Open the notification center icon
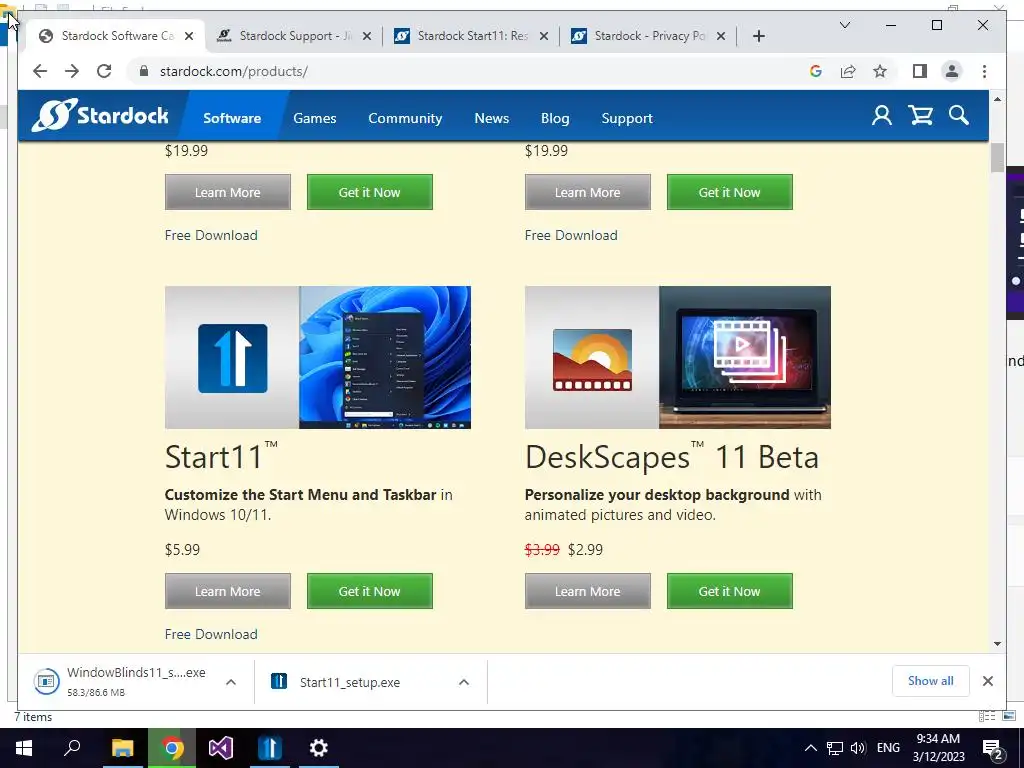Viewport: 1024px width, 768px height. (x=993, y=748)
